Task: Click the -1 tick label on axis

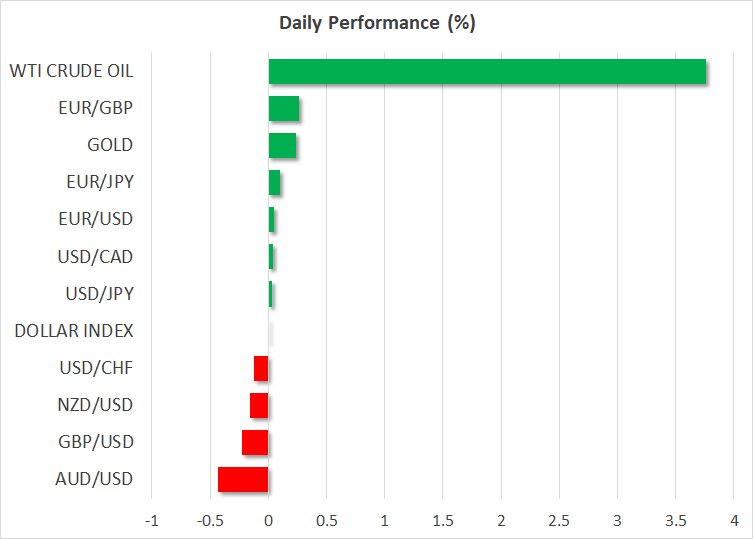Action: (151, 521)
